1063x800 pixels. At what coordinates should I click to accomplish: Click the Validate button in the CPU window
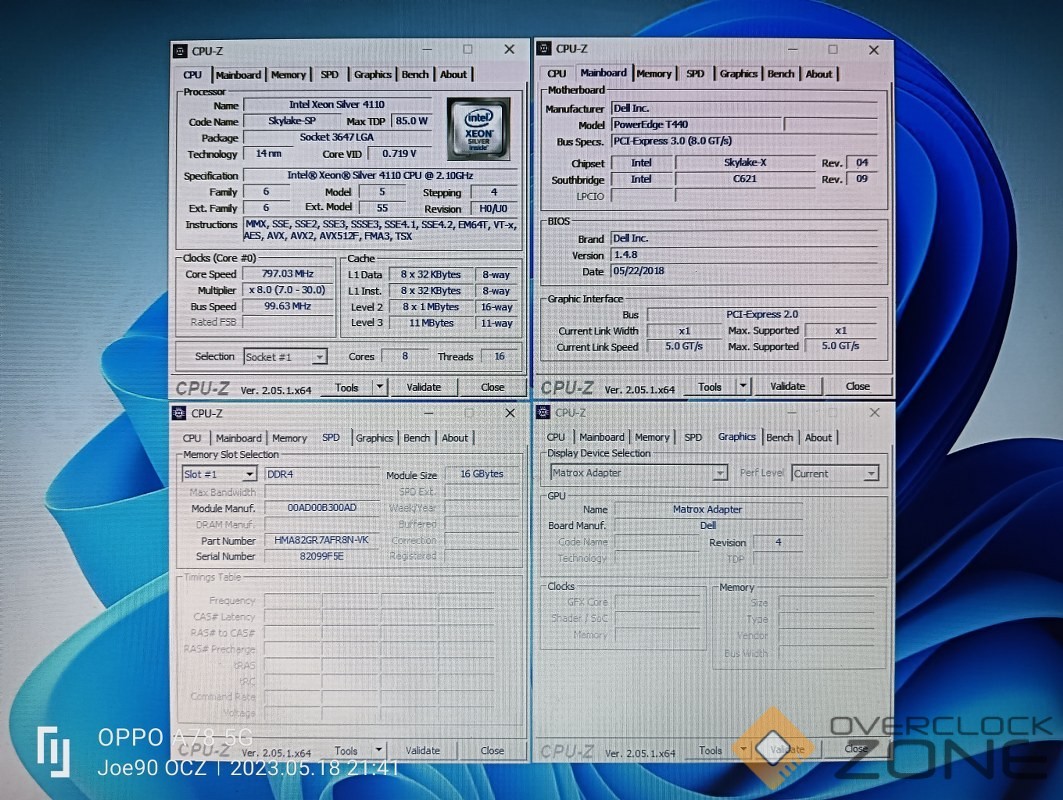coord(423,387)
